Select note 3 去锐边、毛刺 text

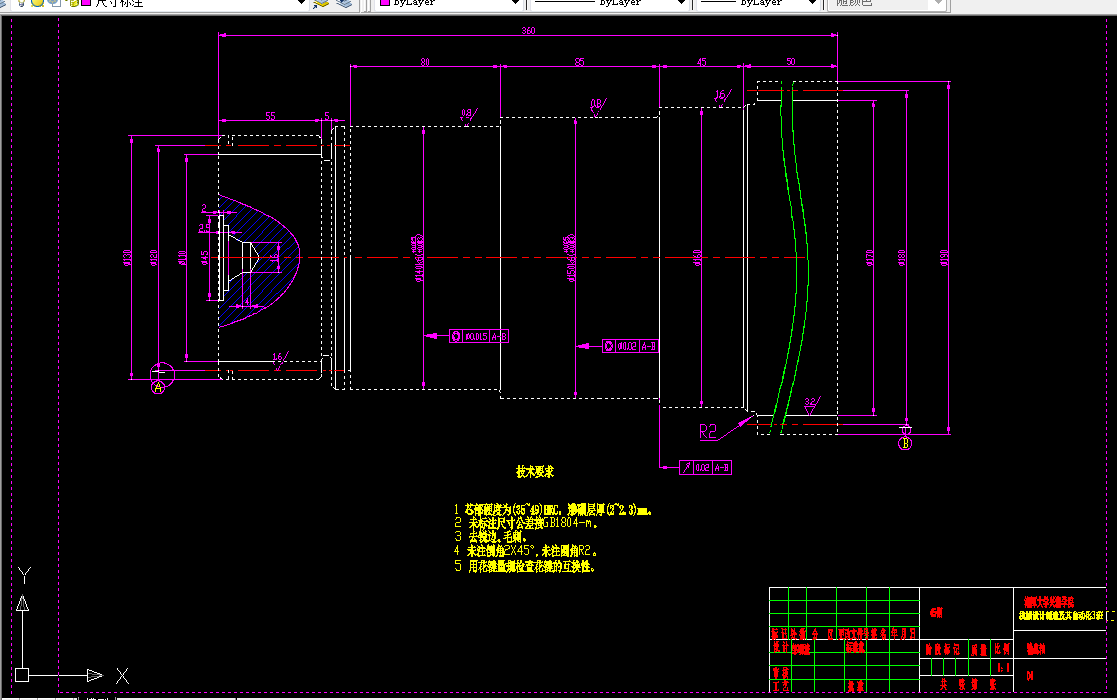point(490,536)
